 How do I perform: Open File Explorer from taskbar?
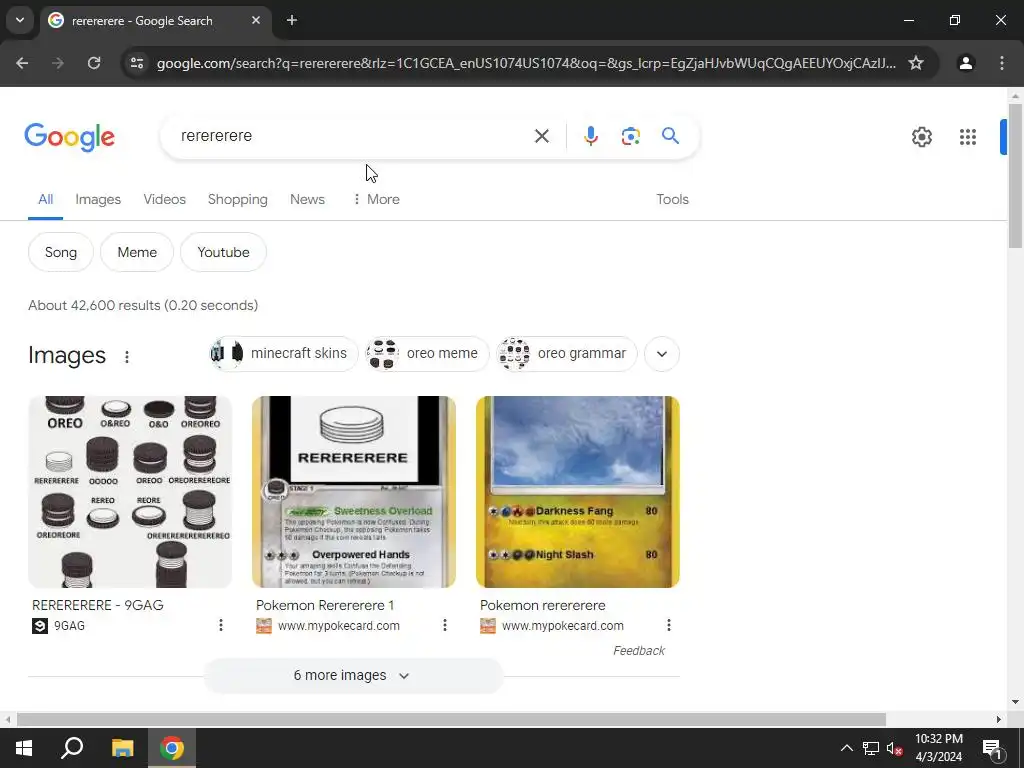(122, 748)
